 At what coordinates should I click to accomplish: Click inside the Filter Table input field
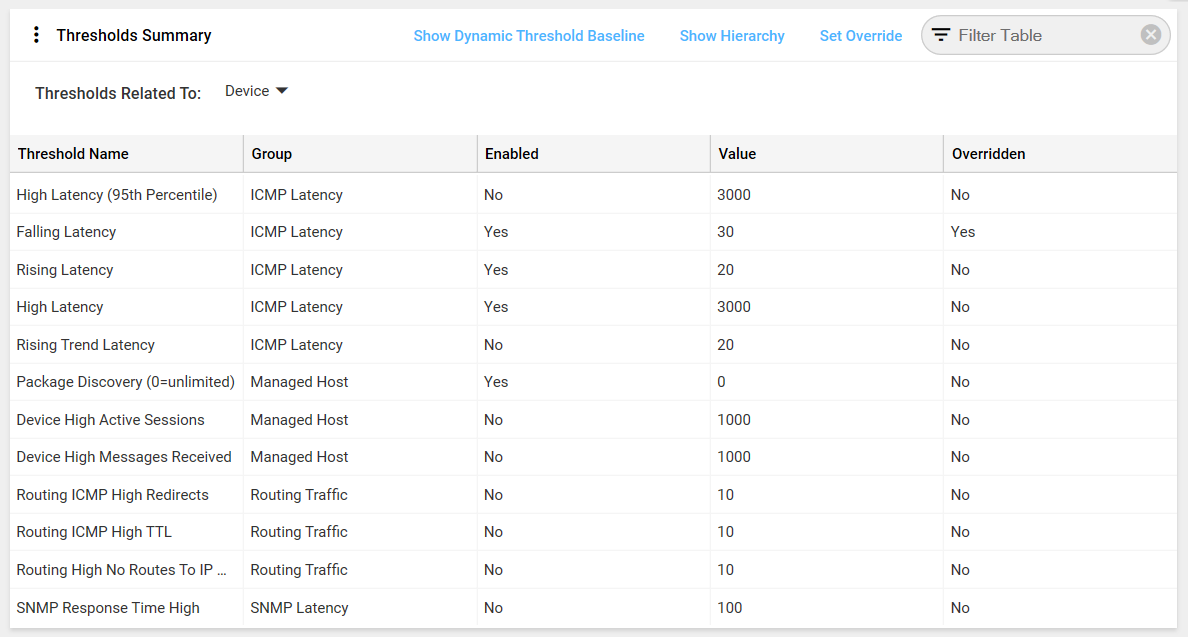[1030, 34]
